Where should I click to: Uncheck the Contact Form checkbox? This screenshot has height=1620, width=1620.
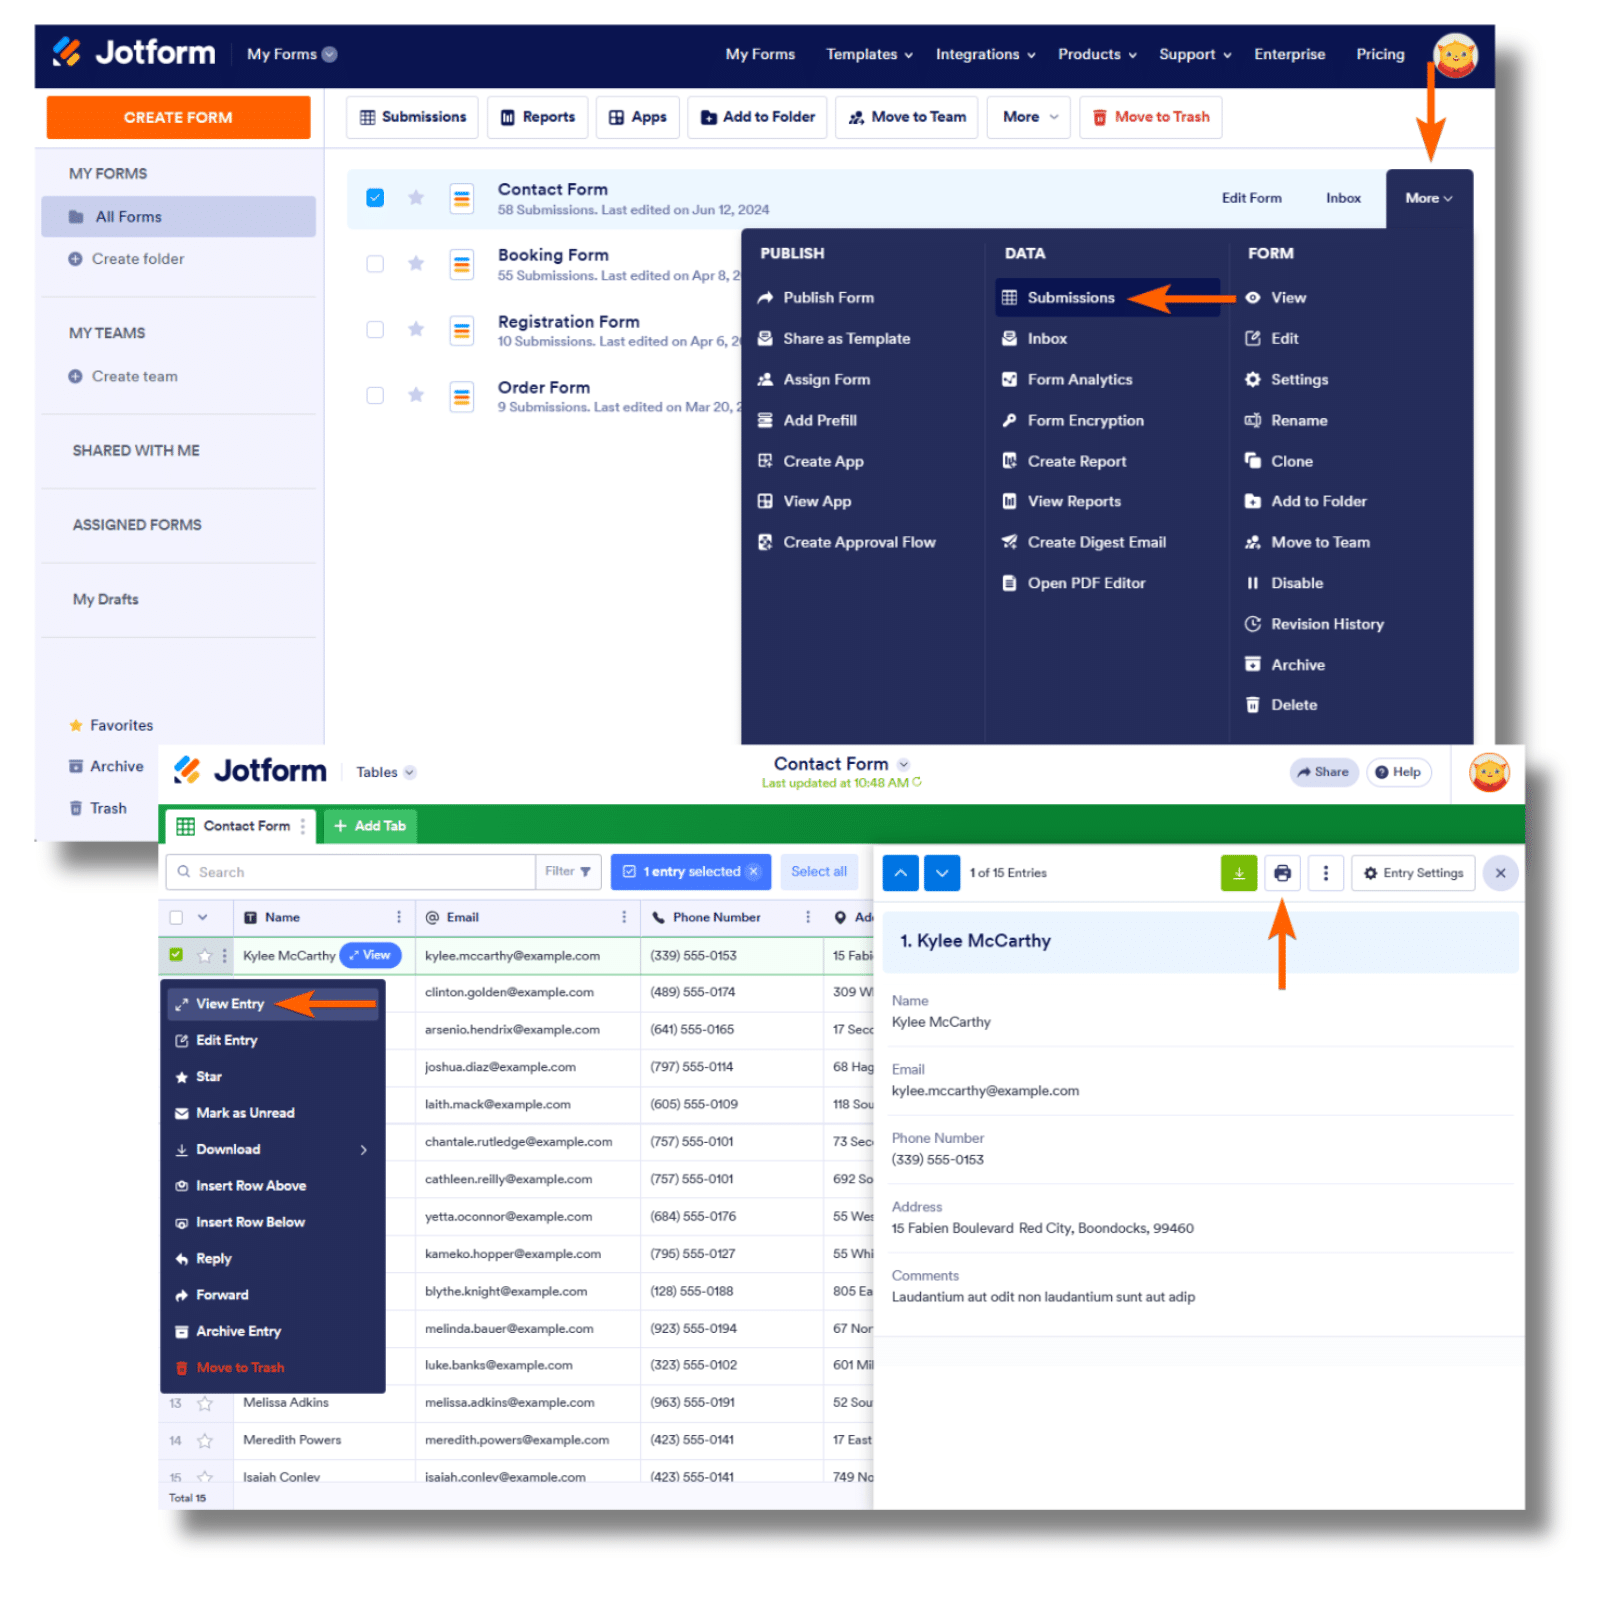375,198
